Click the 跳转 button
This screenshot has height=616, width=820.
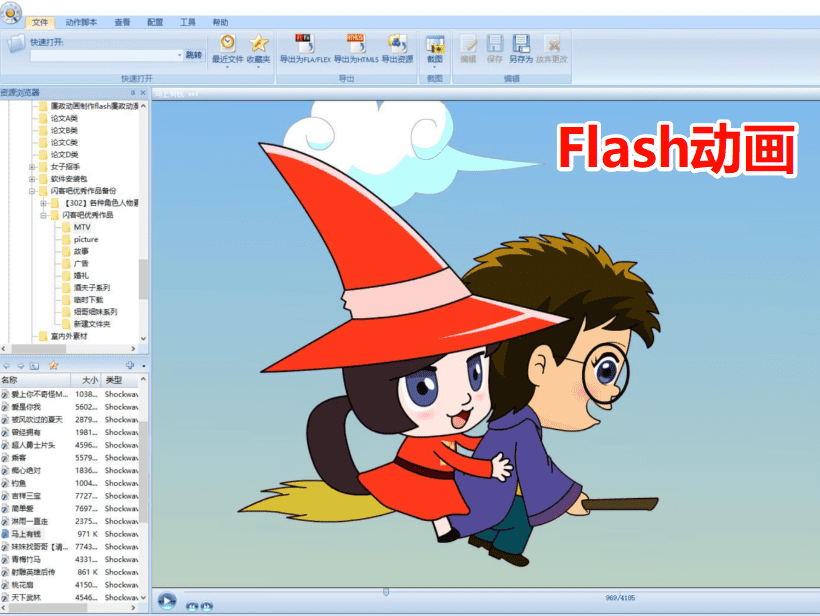pyautogui.click(x=193, y=55)
